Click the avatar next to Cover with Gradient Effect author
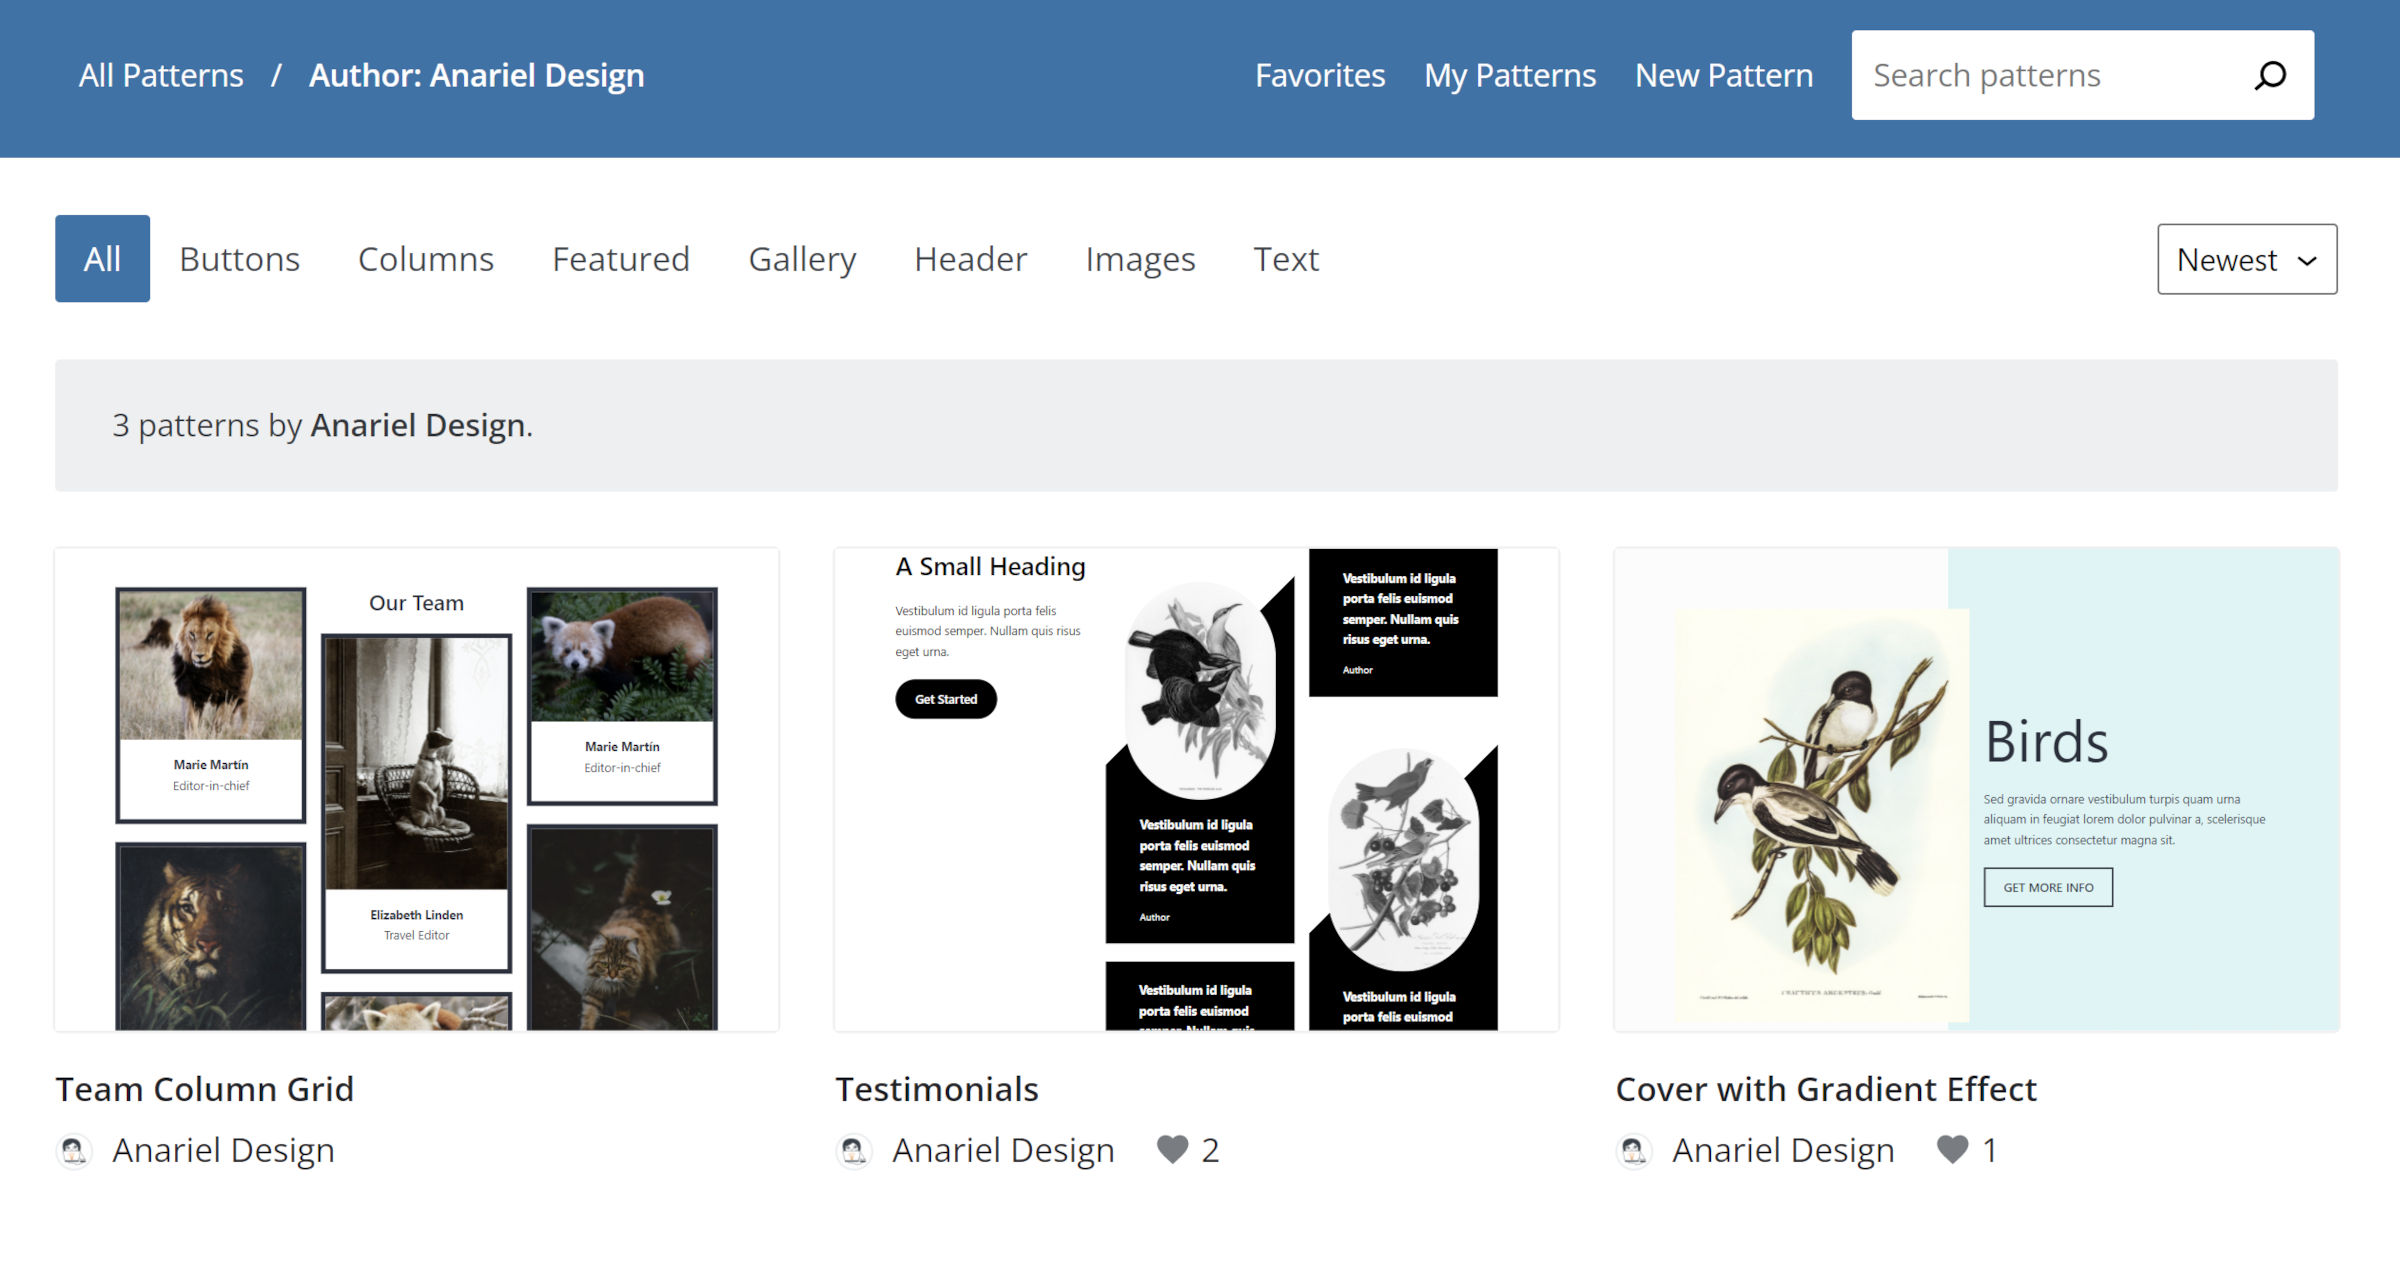2400x1279 pixels. click(x=1634, y=1150)
